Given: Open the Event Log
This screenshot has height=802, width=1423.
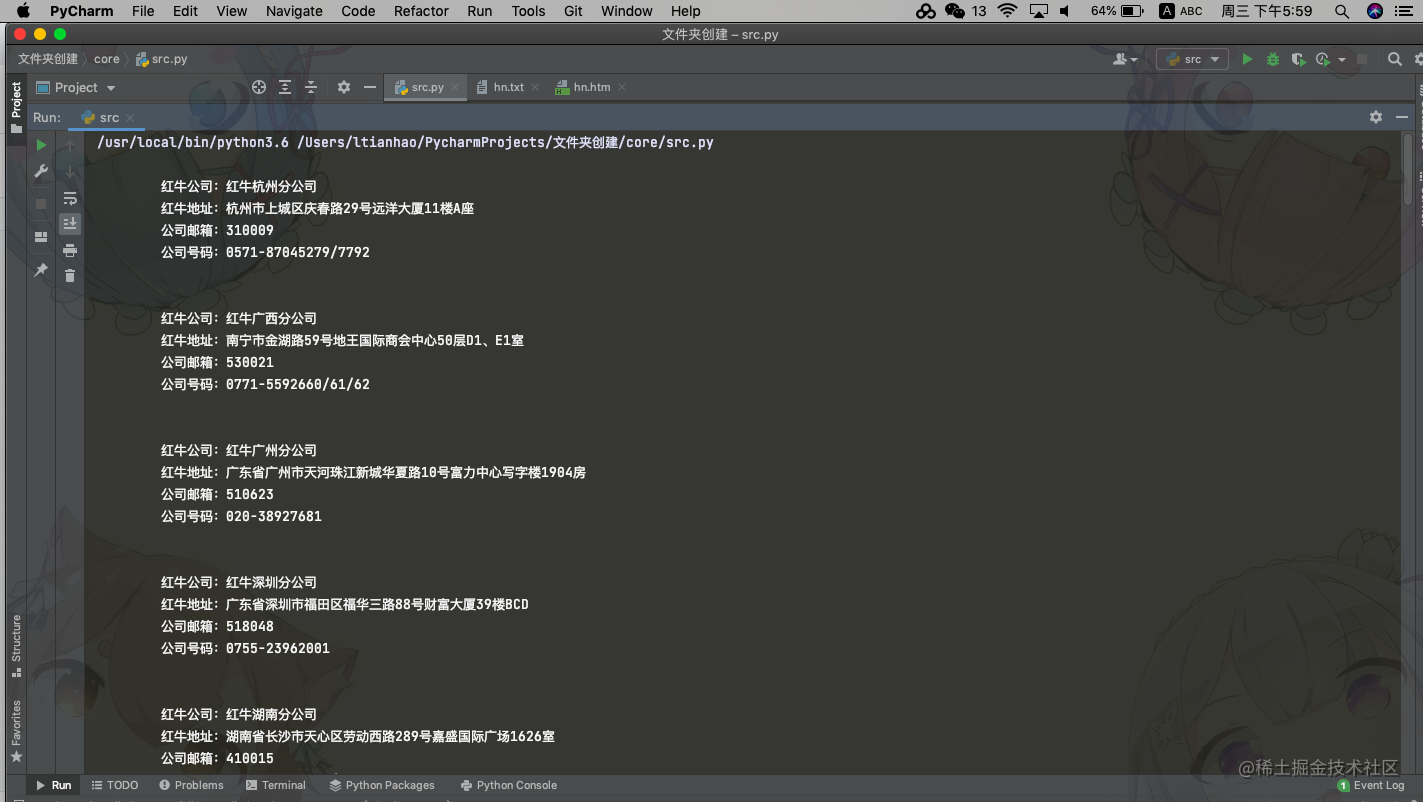Looking at the screenshot, I should coord(1371,785).
